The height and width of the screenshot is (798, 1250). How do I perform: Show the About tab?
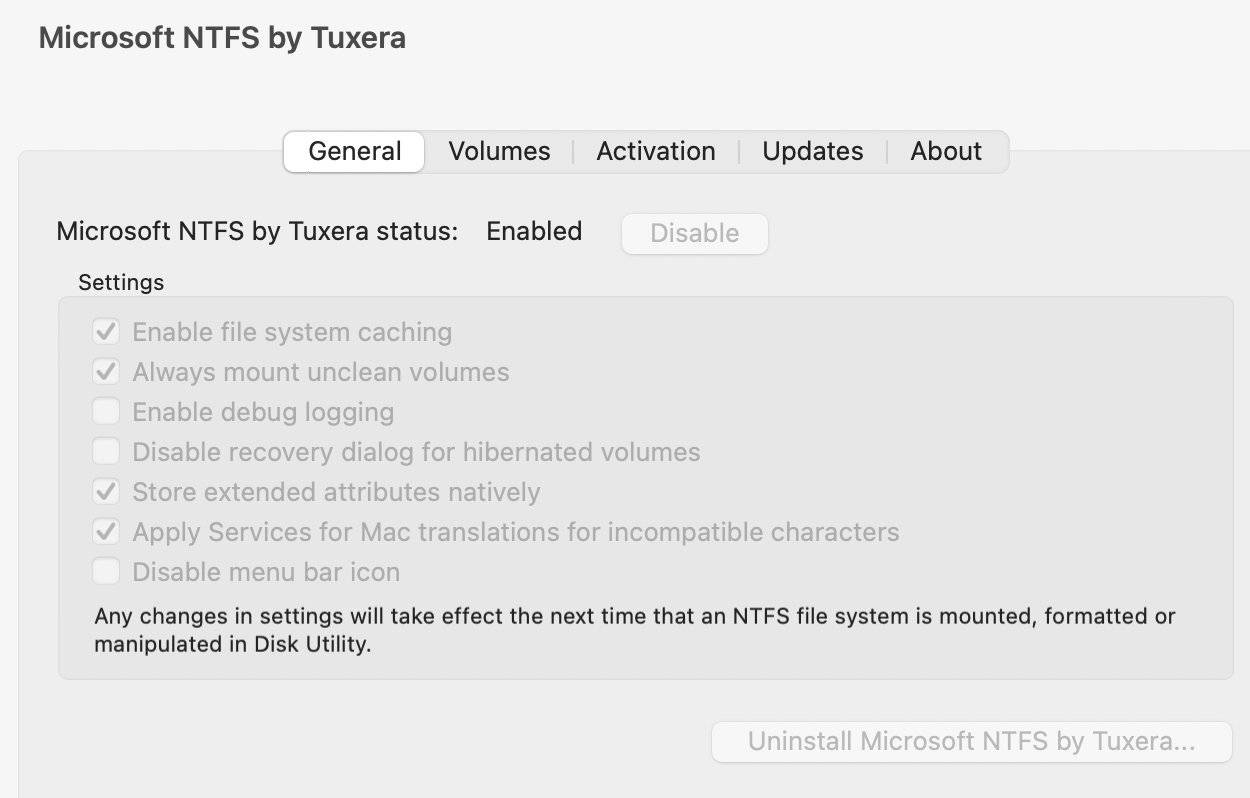946,152
